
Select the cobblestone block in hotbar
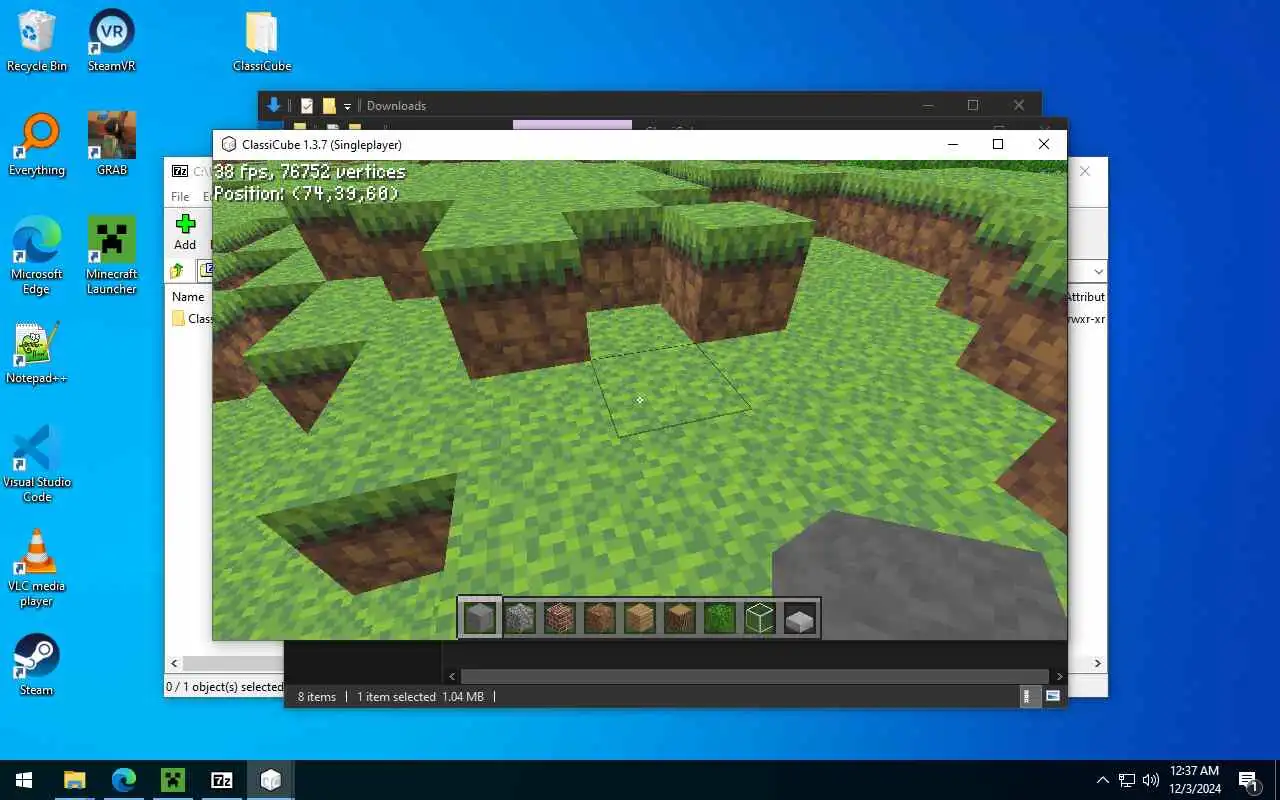[x=520, y=618]
